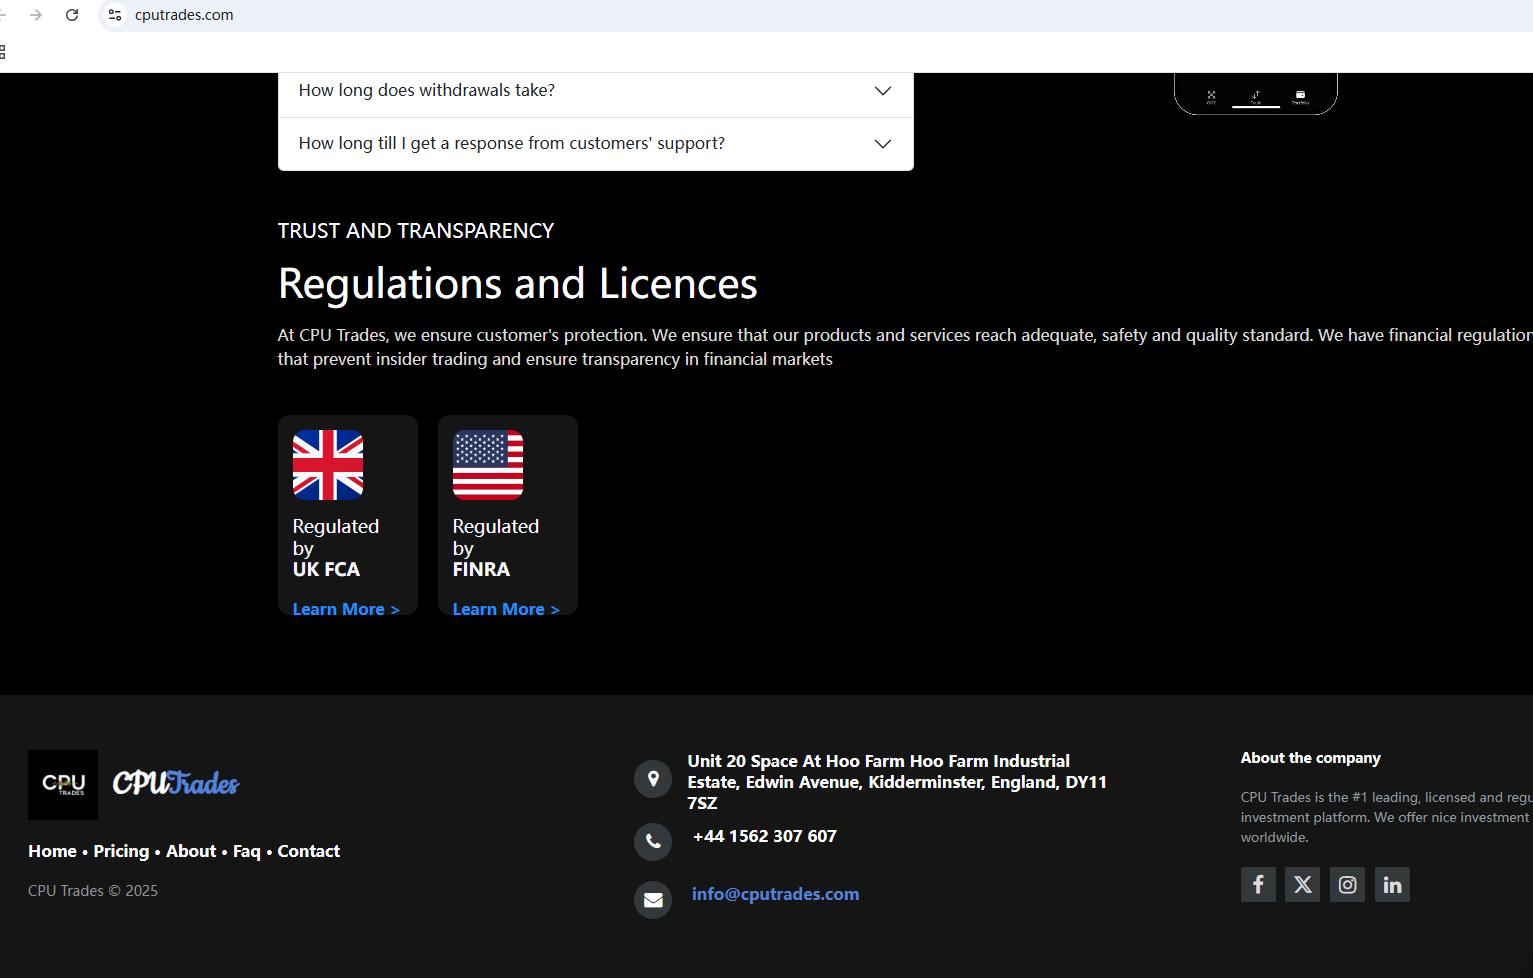
Task: Click the envelope email icon
Action: tap(653, 900)
